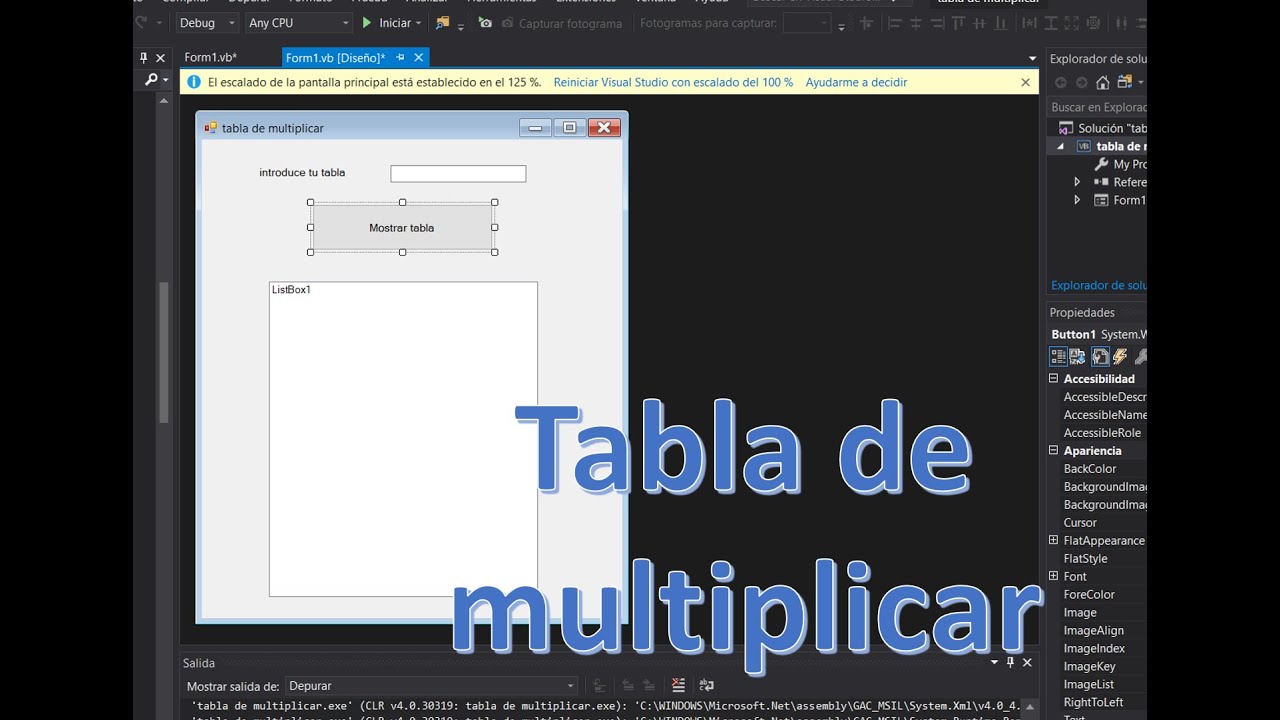The image size is (1280, 720).
Task: Collapse the tabla de multiplicar project node
Action: click(1061, 146)
